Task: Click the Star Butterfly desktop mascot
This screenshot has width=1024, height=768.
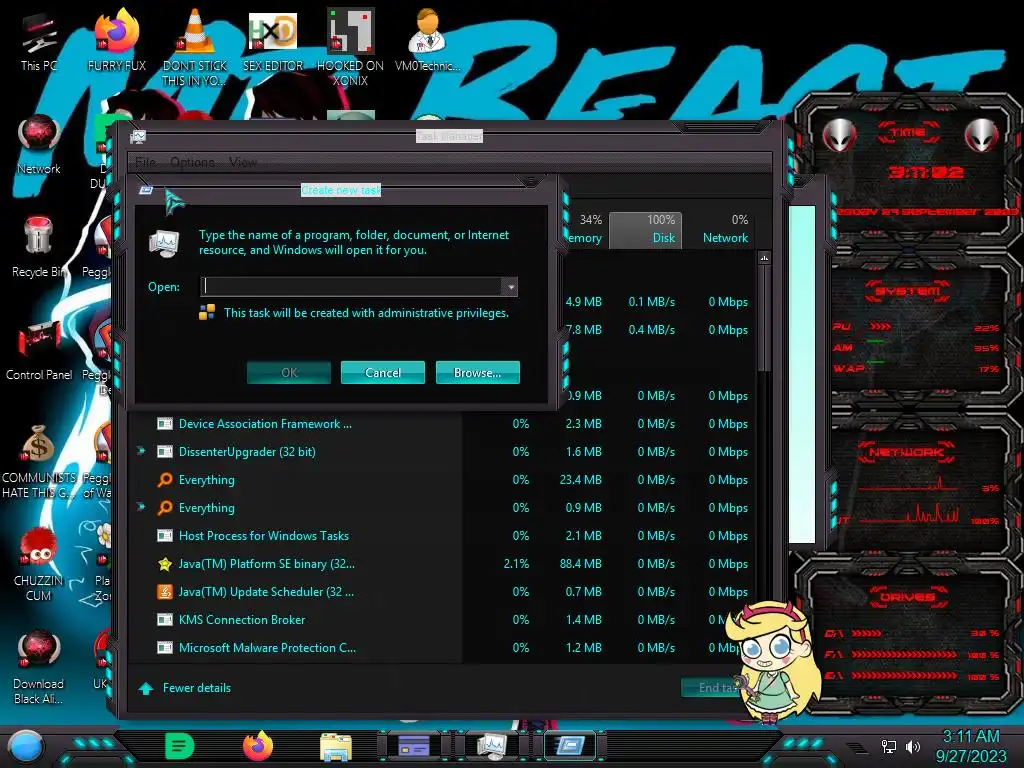Action: tap(775, 662)
